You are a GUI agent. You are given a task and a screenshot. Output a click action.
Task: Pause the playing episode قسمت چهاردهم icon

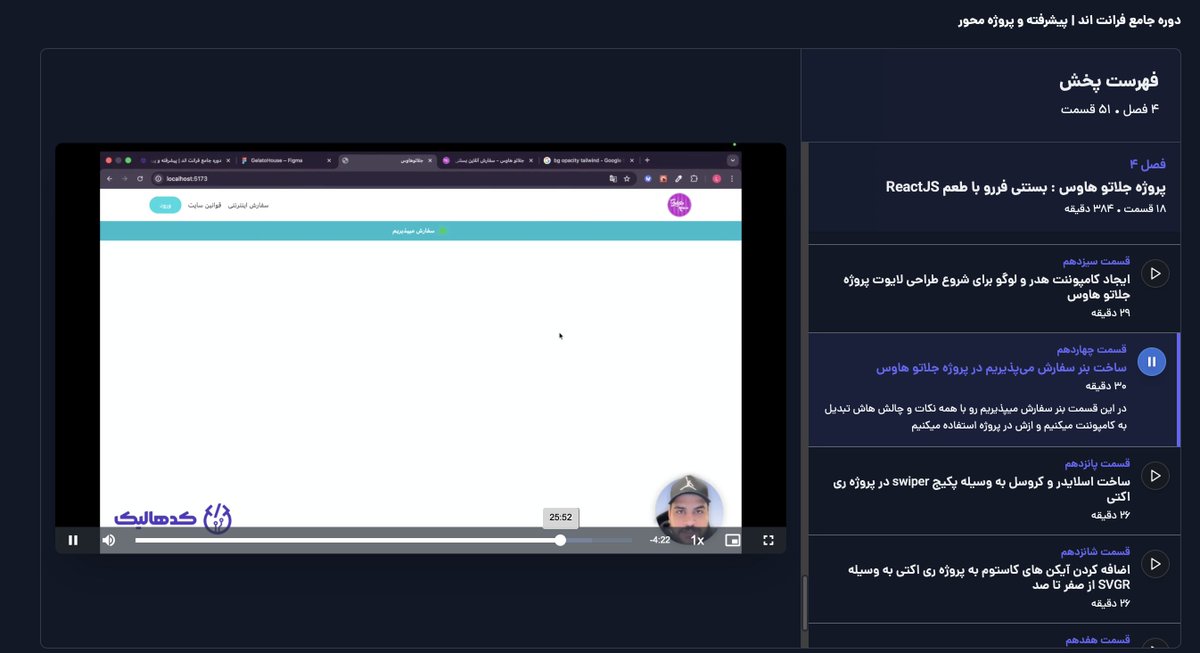click(1151, 362)
